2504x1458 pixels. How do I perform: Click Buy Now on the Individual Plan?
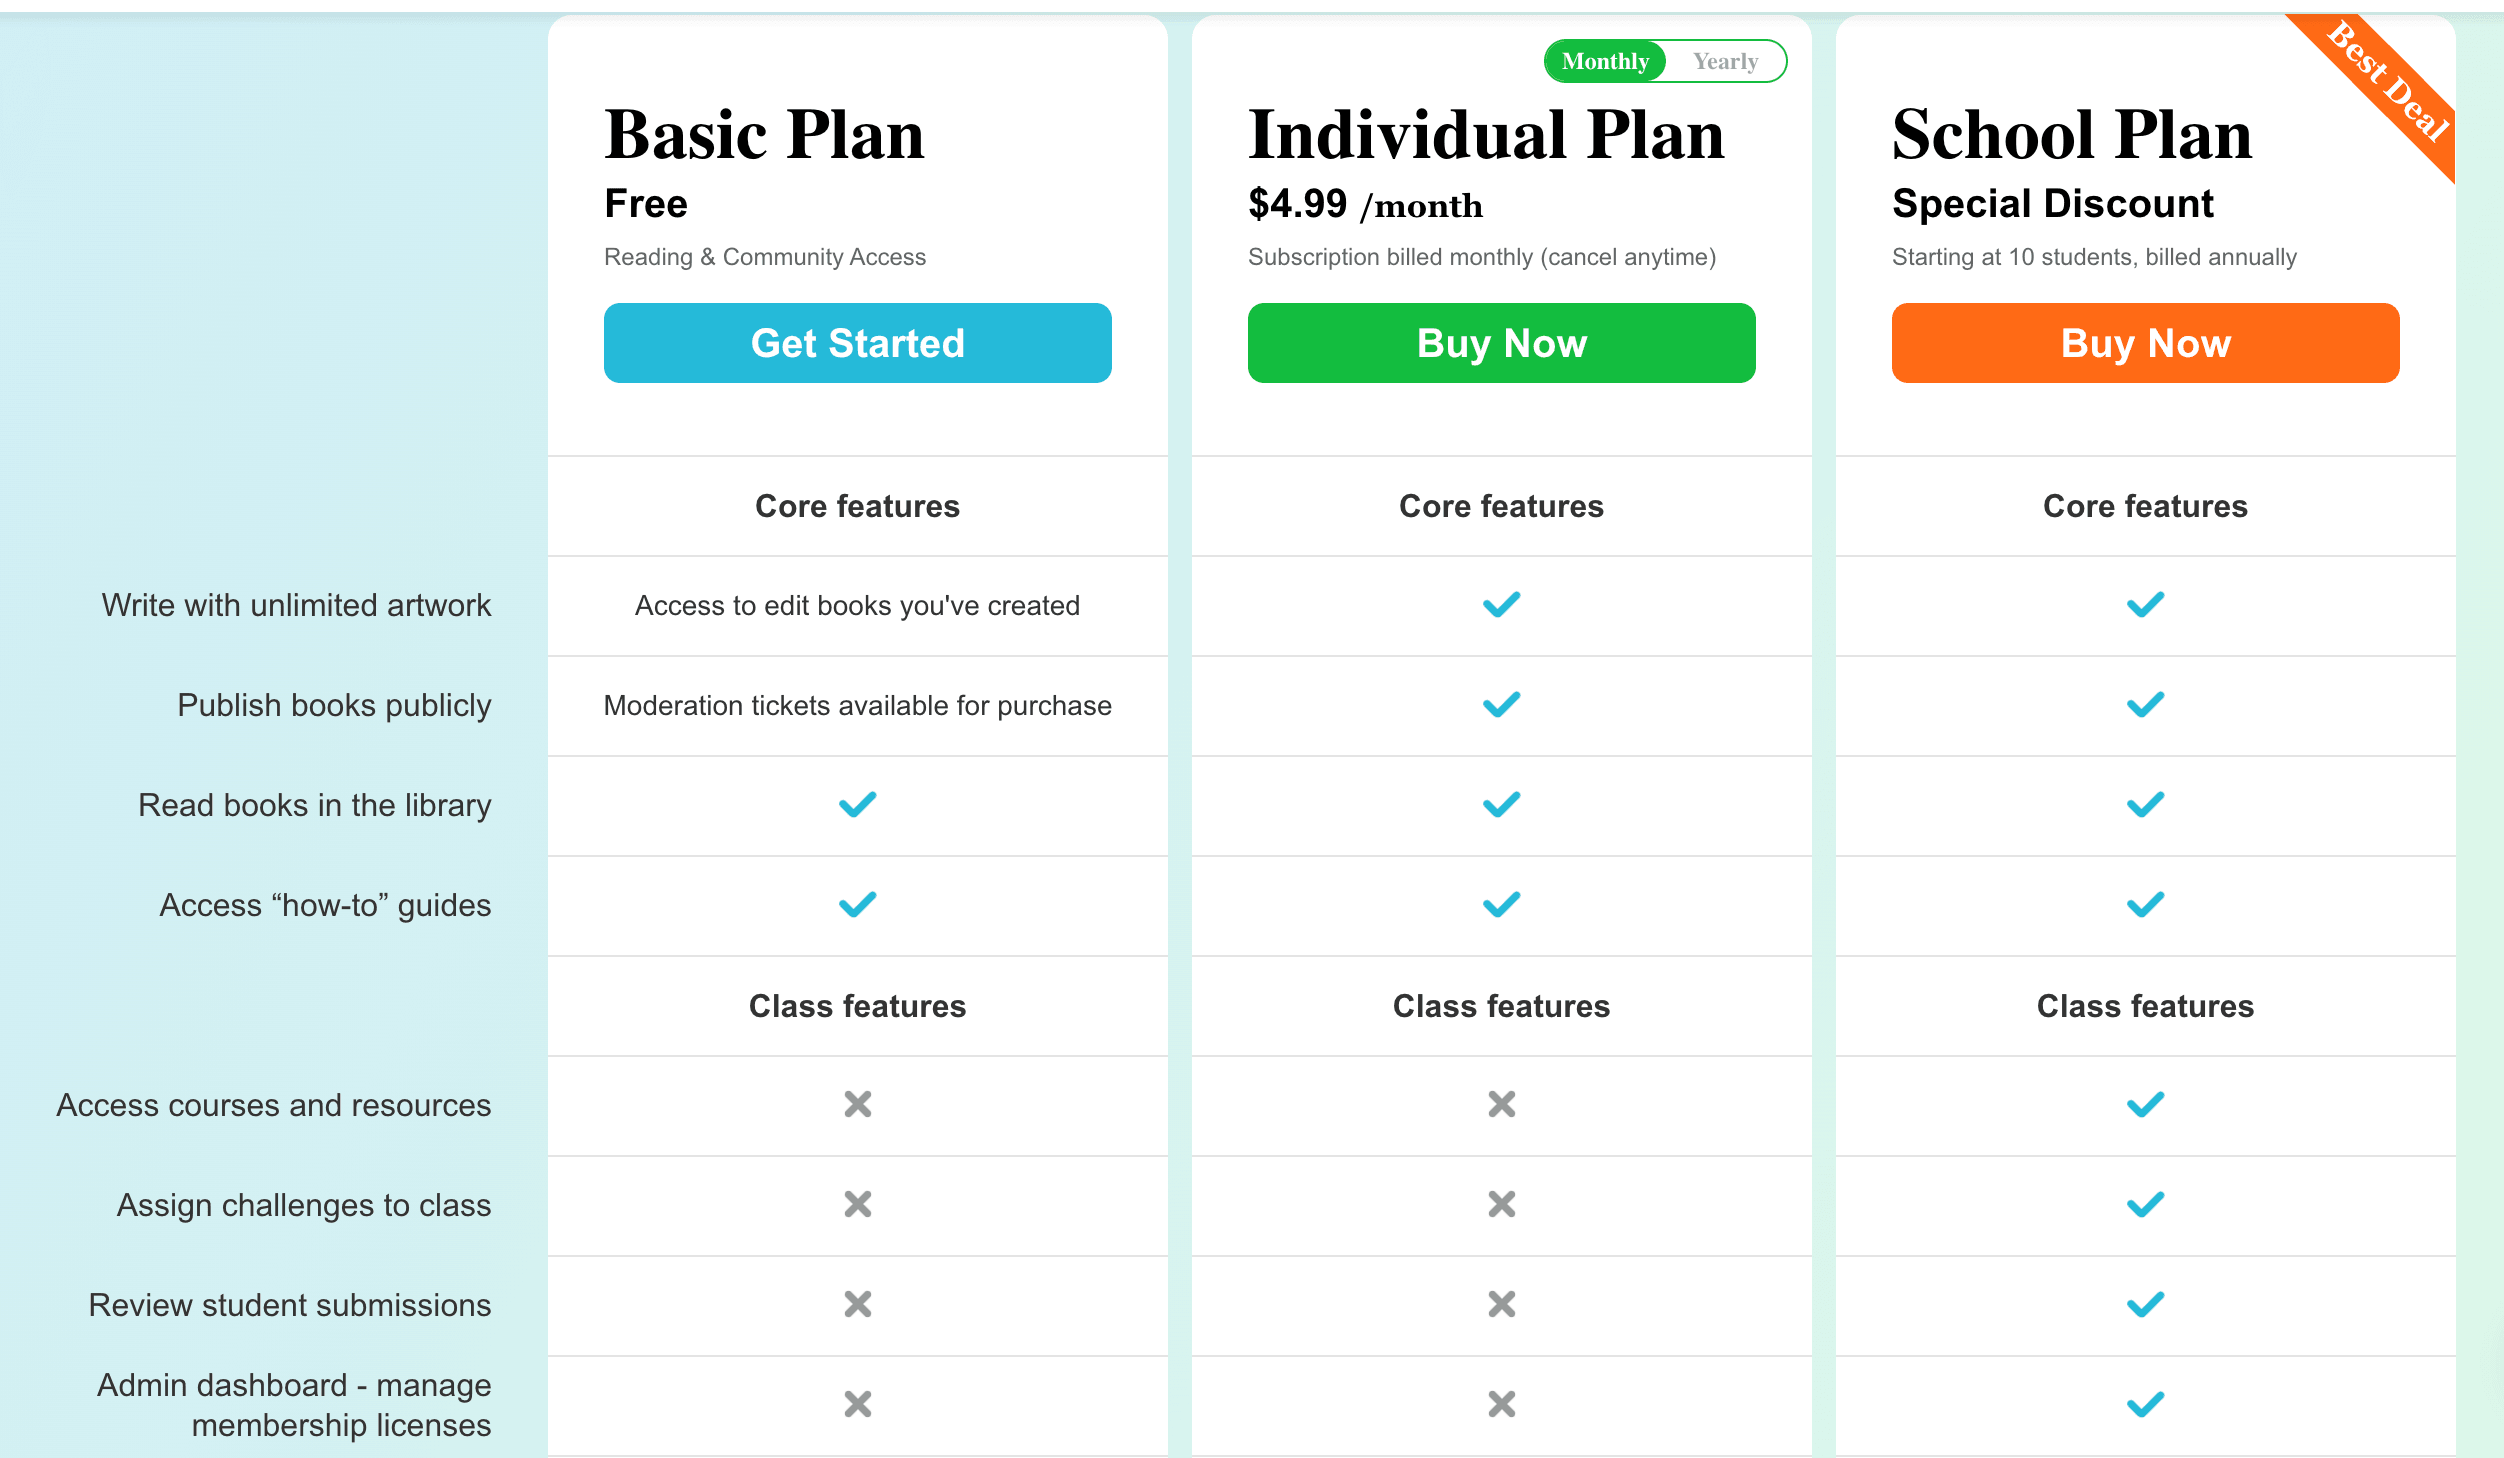click(x=1500, y=343)
